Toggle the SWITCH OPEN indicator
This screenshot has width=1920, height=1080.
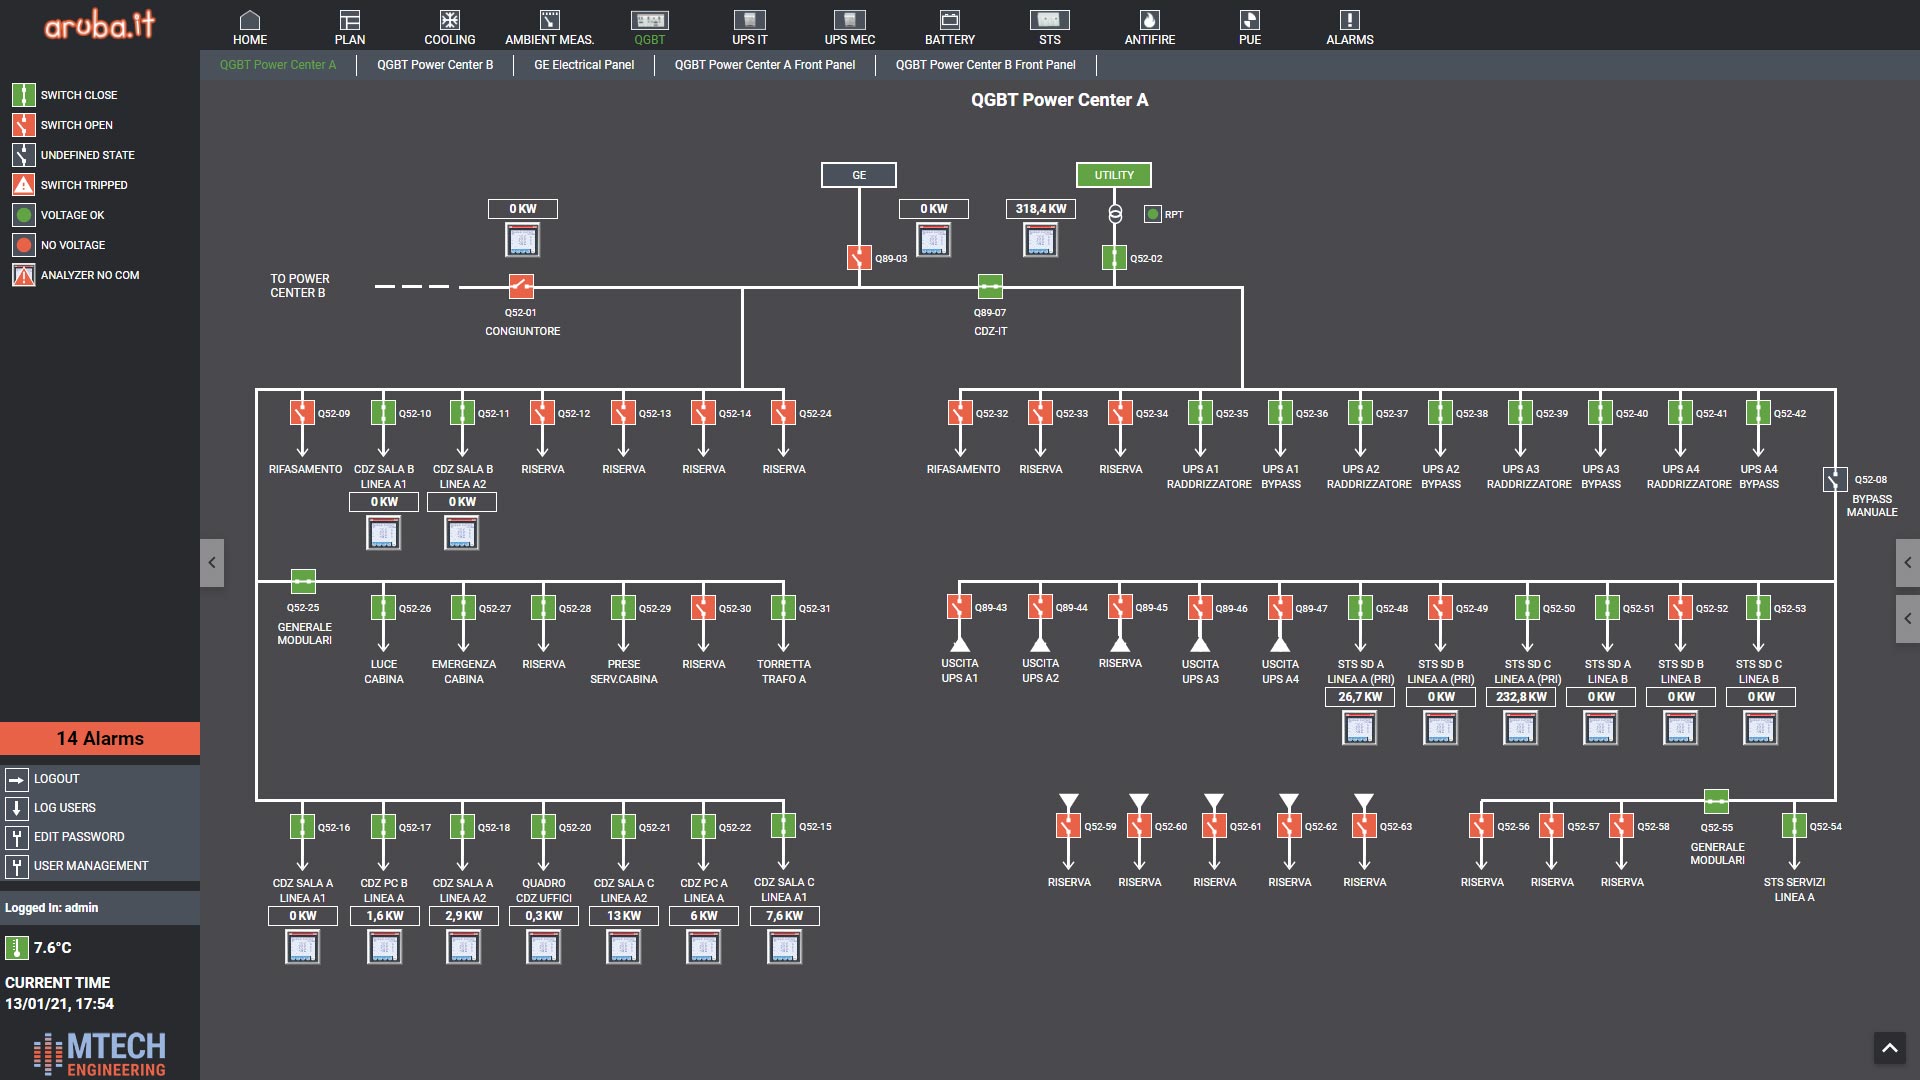(x=22, y=125)
